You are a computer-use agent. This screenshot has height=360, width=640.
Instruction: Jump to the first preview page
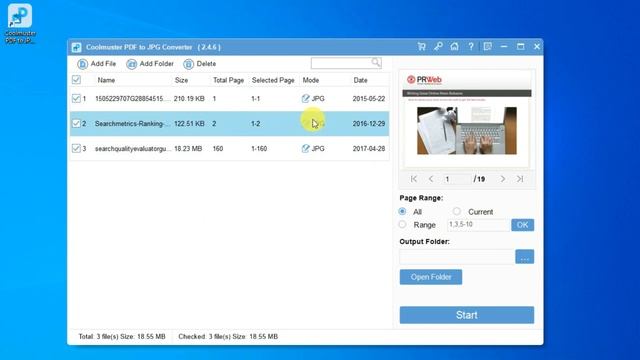tap(413, 179)
